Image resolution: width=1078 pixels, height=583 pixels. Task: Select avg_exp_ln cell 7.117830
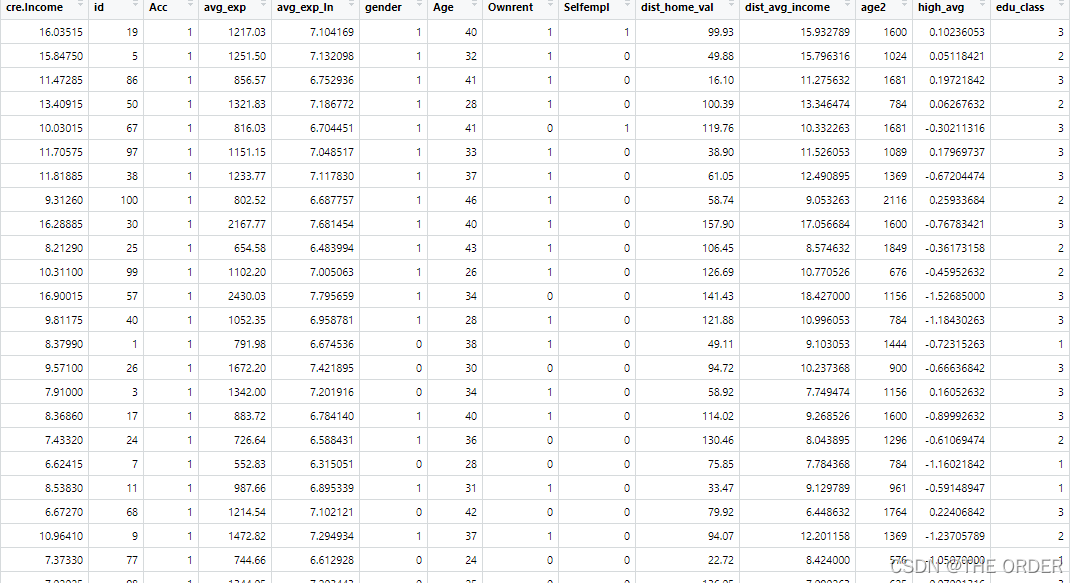[x=332, y=177]
